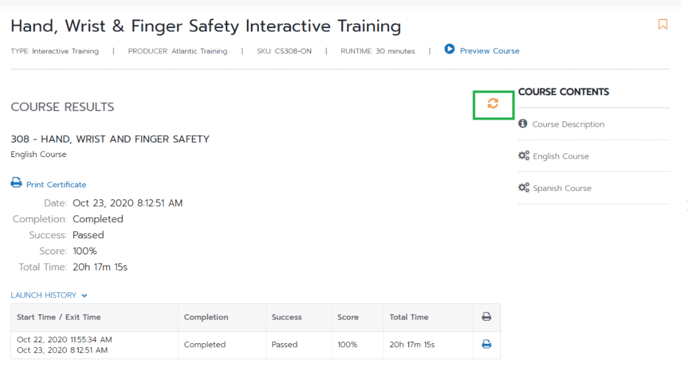The height and width of the screenshot is (381, 688).
Task: Click the bookmark icon beside the course title
Action: (663, 24)
